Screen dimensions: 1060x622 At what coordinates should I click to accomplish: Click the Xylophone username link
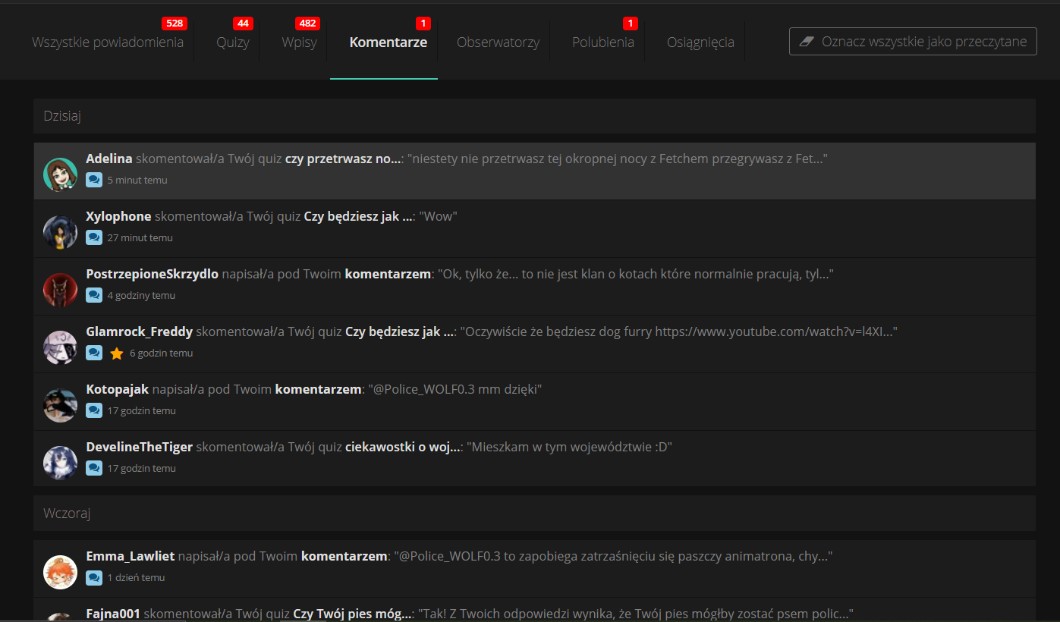118,216
